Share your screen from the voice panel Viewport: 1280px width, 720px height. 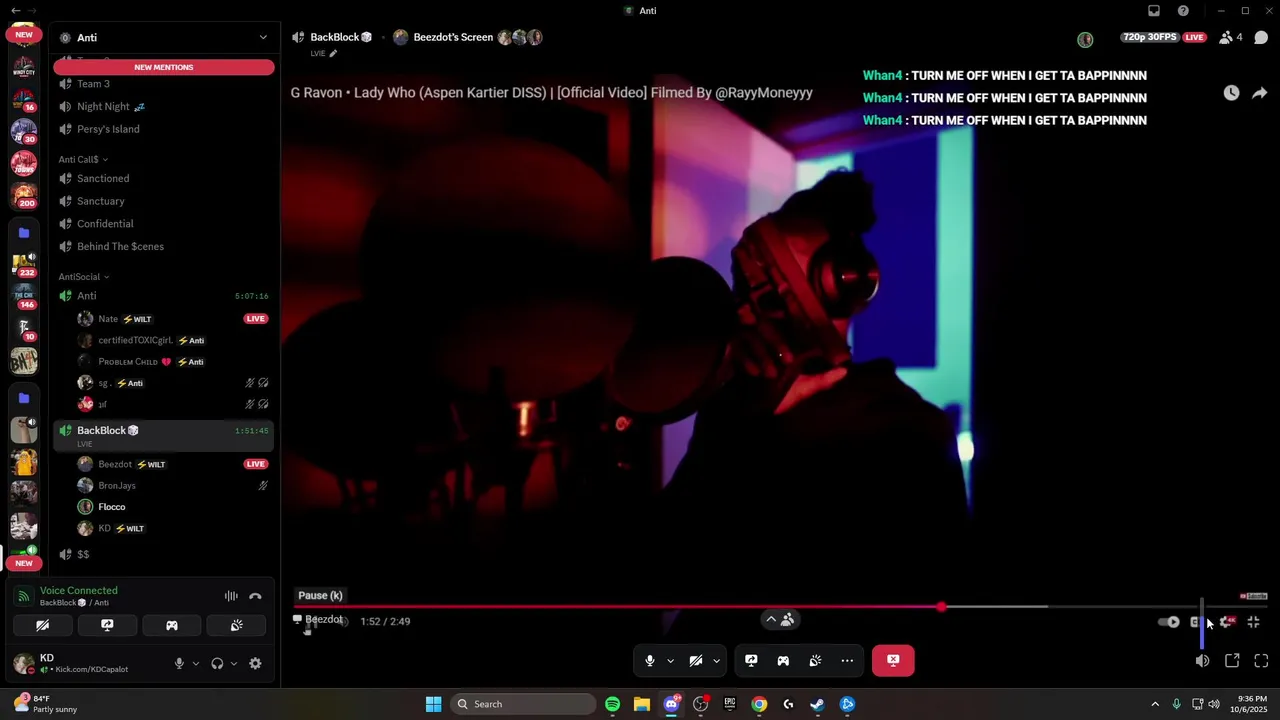point(107,625)
